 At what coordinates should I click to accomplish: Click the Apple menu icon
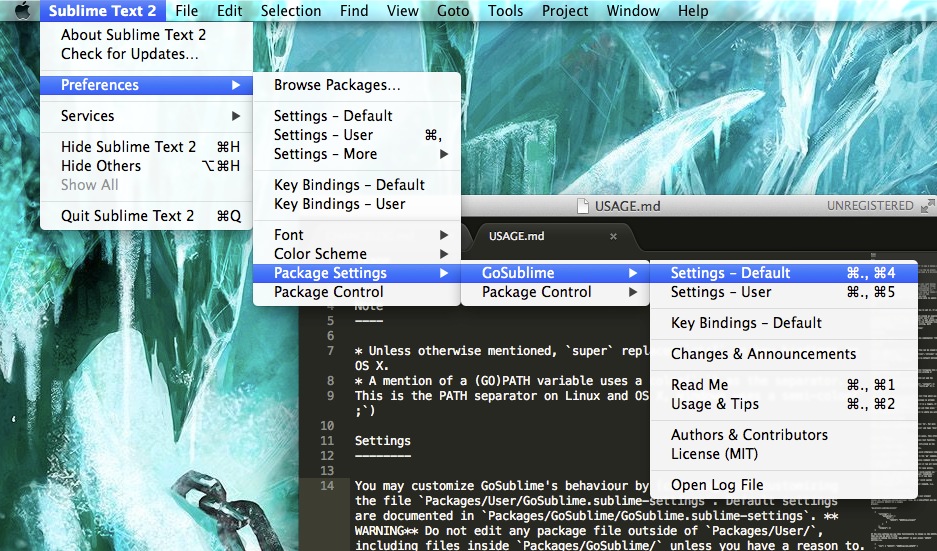coord(21,11)
